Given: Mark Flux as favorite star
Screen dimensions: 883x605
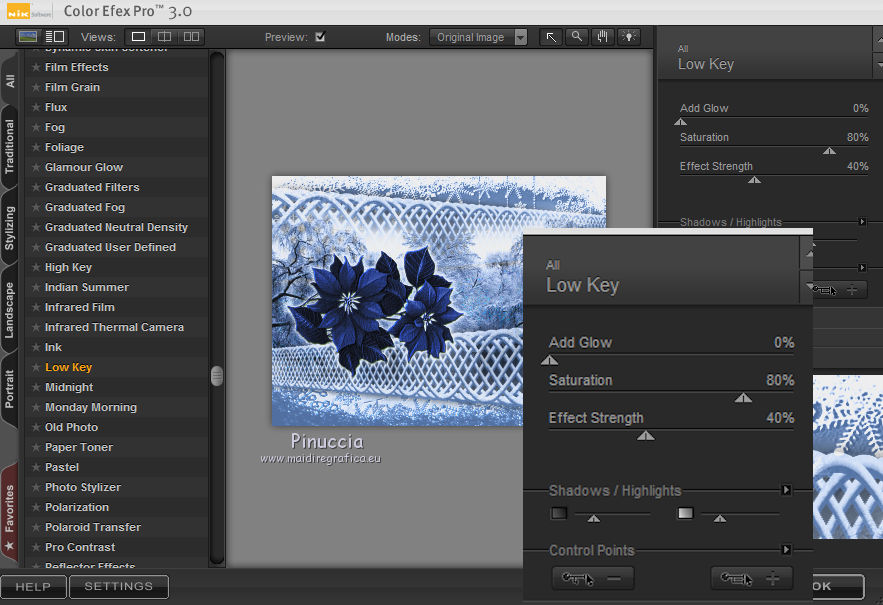Looking at the screenshot, I should (x=36, y=107).
